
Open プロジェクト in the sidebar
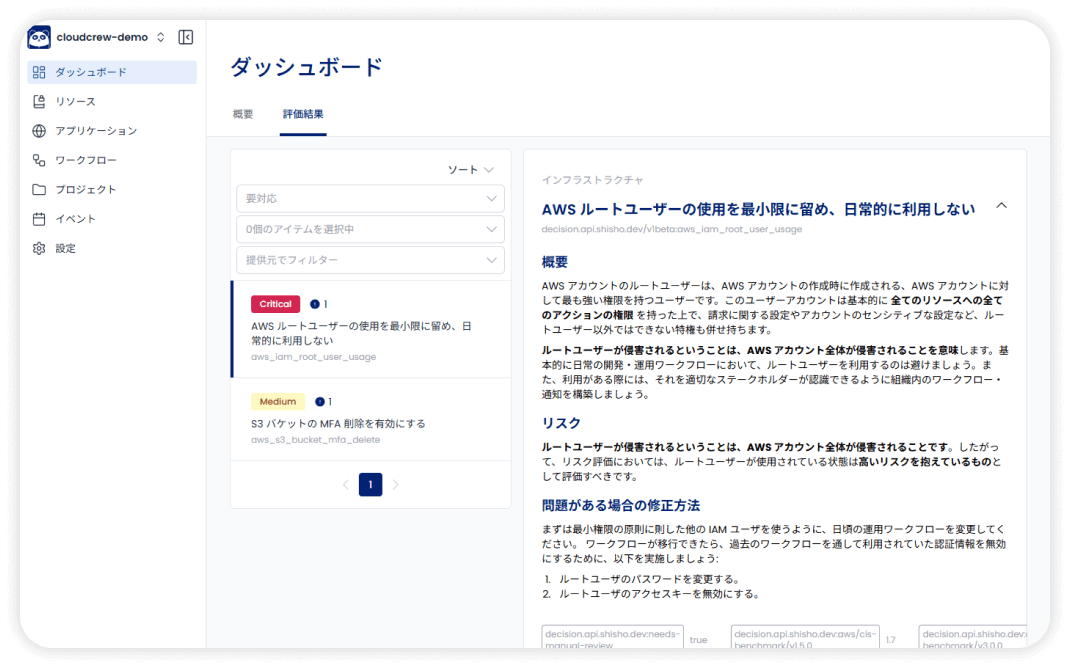pos(112,190)
